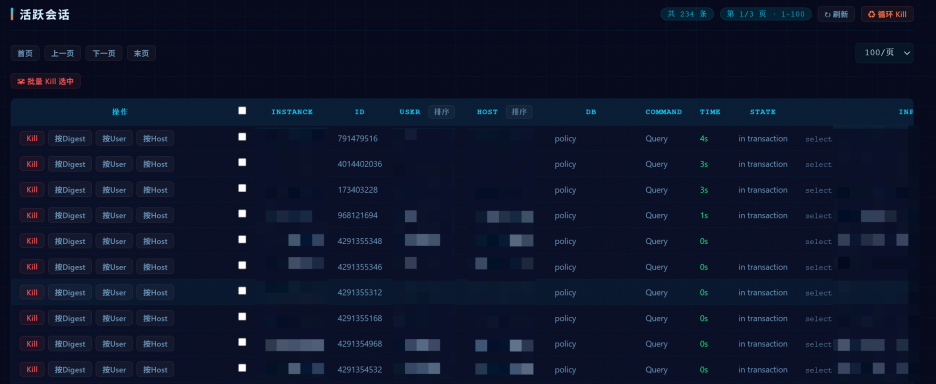936x384 pixels.
Task: Click the 1s time value
Action: tap(704, 216)
